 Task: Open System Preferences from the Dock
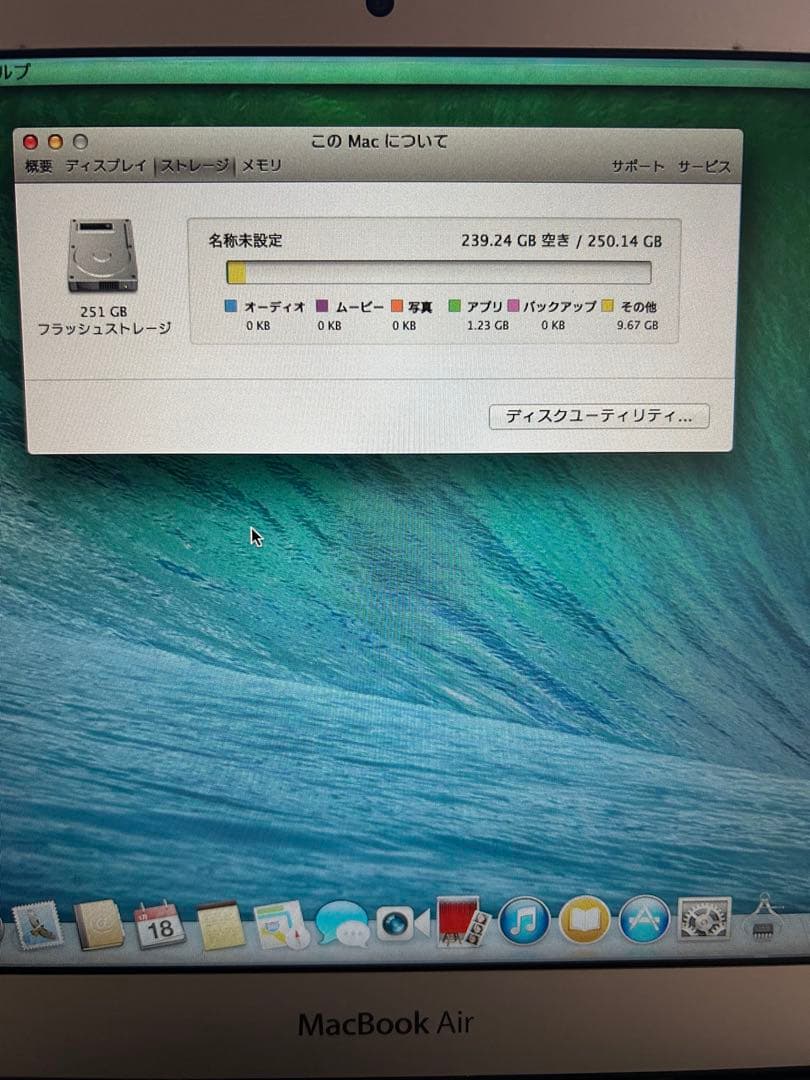[x=704, y=920]
